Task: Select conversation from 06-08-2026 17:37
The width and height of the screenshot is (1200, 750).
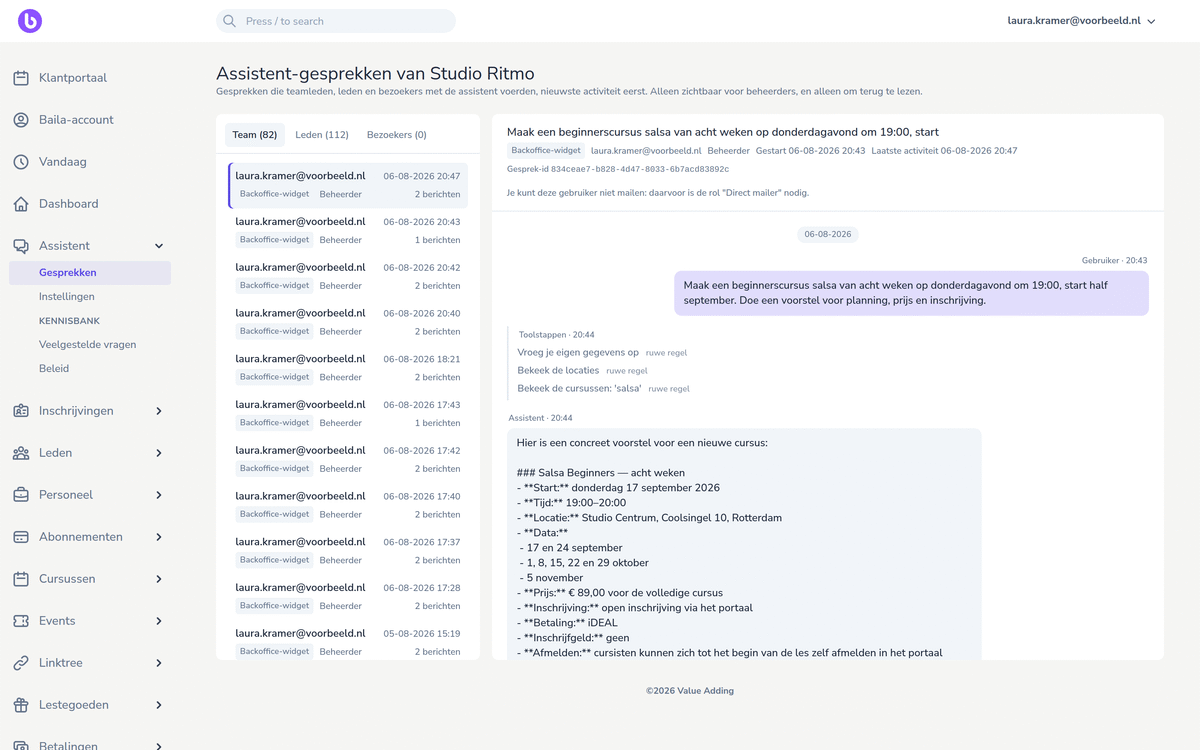Action: (x=348, y=551)
